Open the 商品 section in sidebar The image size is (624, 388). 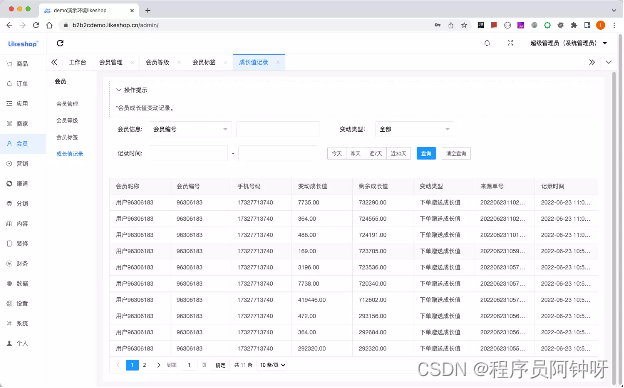pyautogui.click(x=18, y=64)
